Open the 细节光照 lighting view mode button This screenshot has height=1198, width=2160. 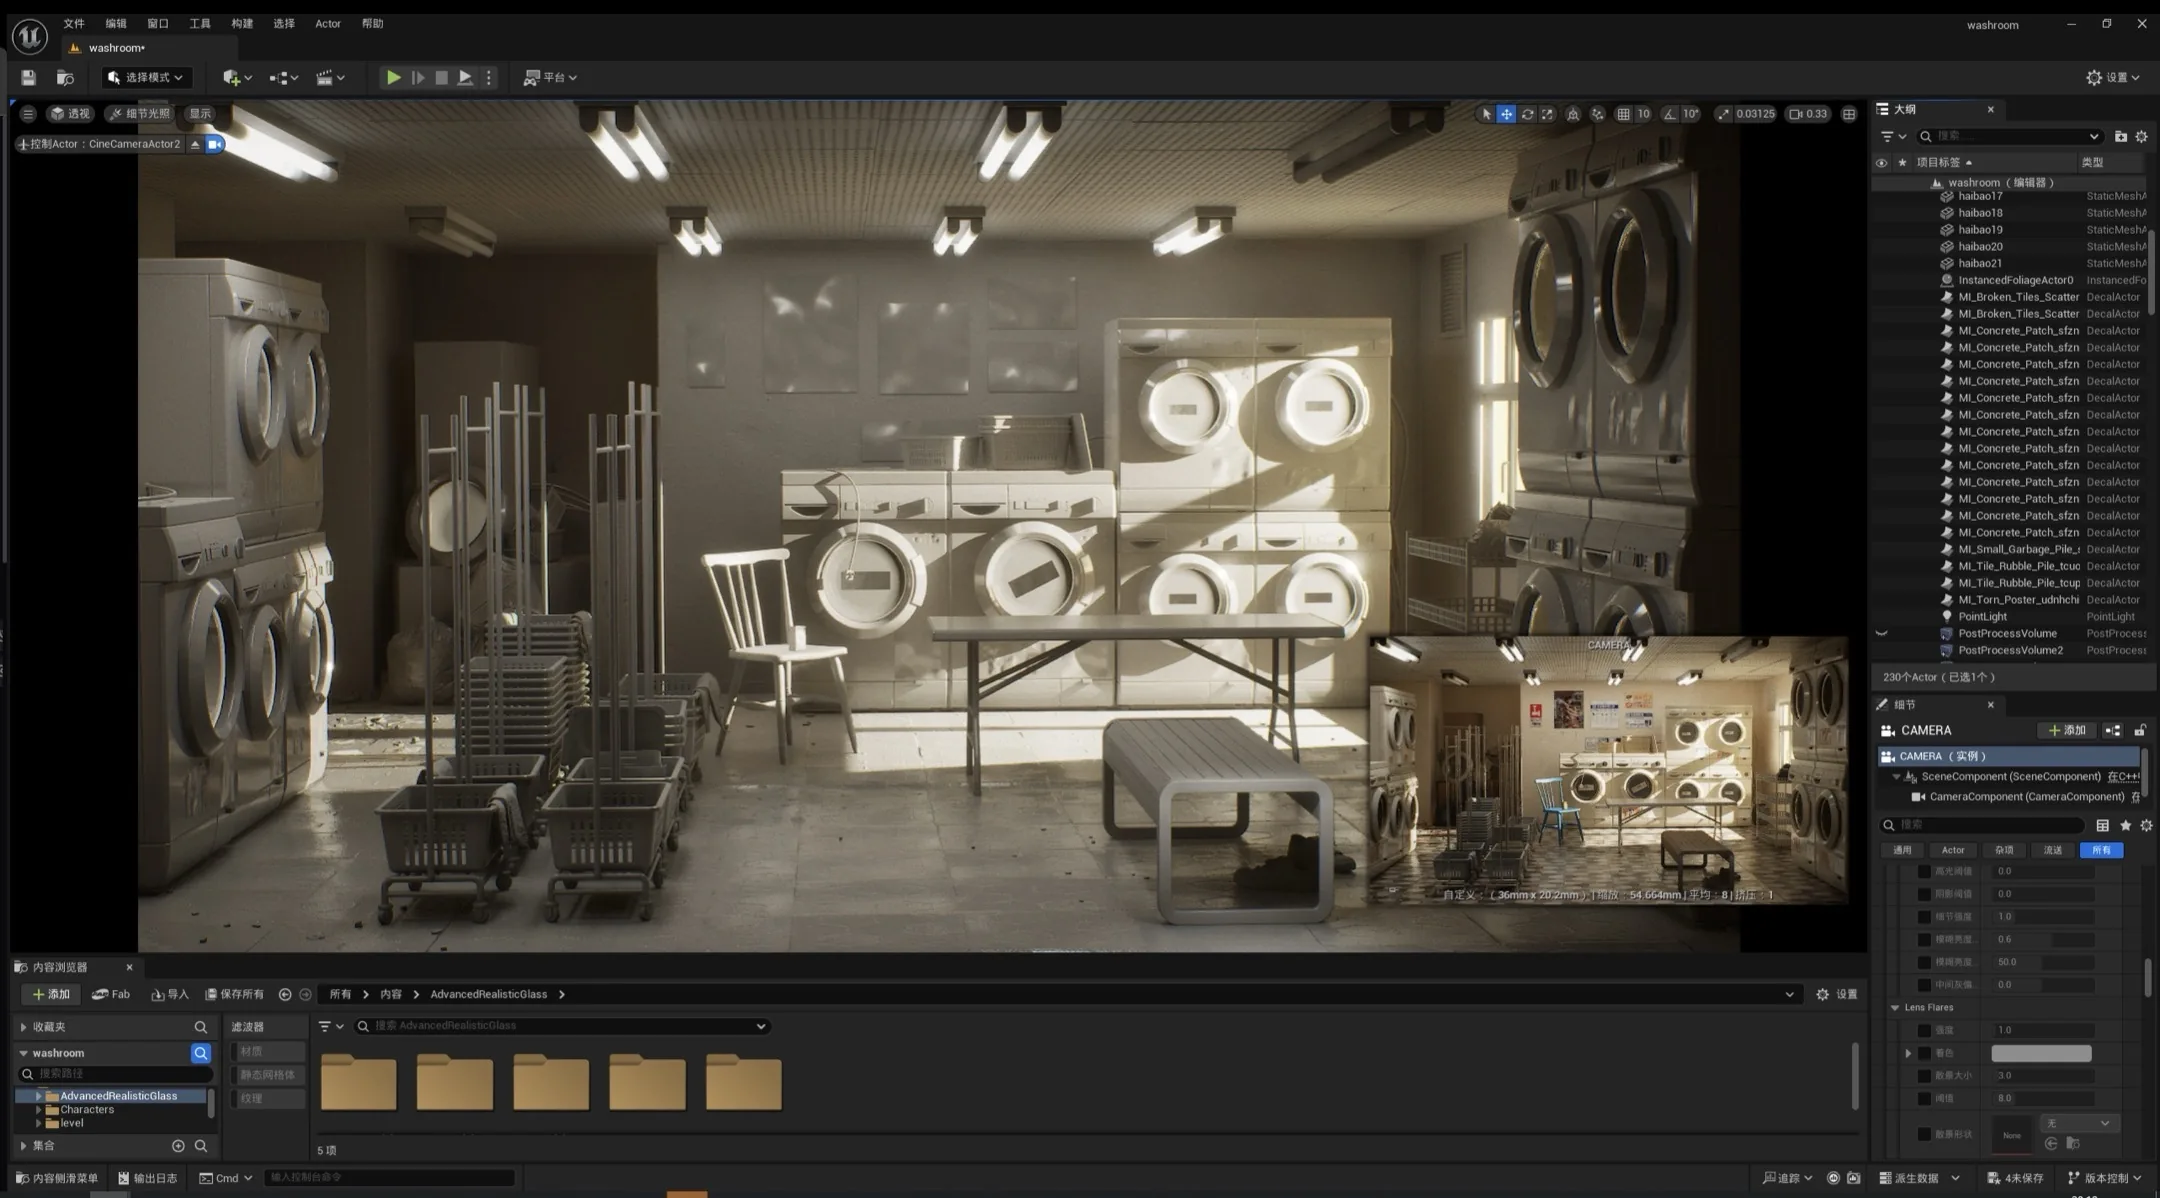tap(140, 114)
